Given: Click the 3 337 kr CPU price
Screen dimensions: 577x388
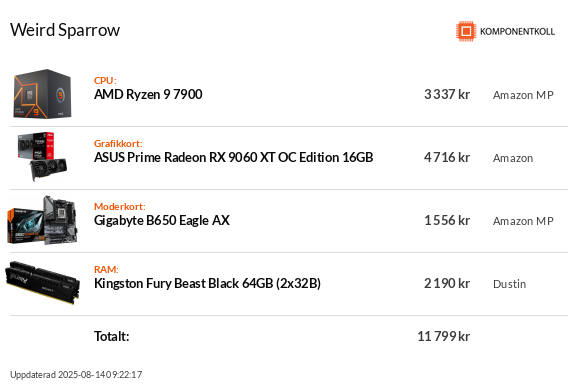Looking at the screenshot, I should [447, 94].
